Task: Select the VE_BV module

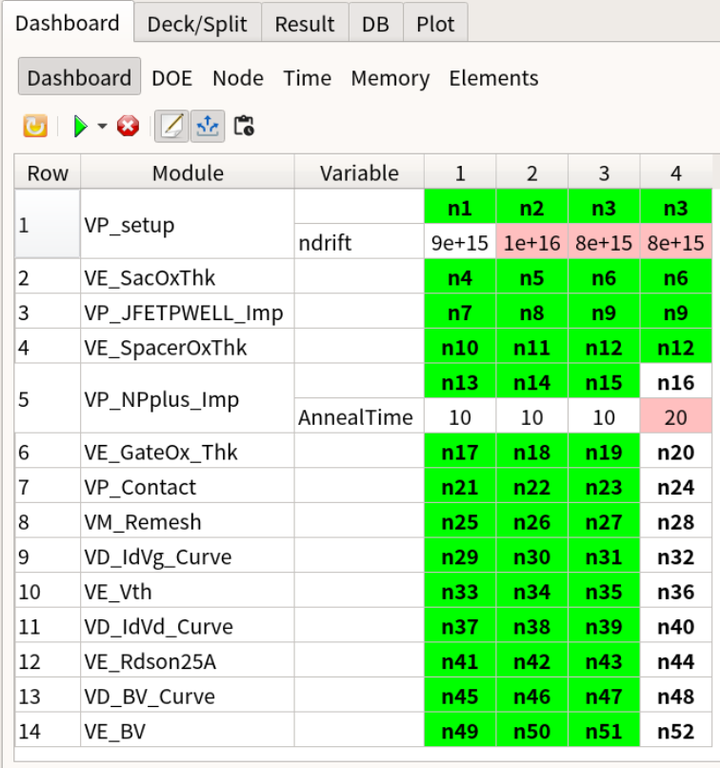Action: 188,731
